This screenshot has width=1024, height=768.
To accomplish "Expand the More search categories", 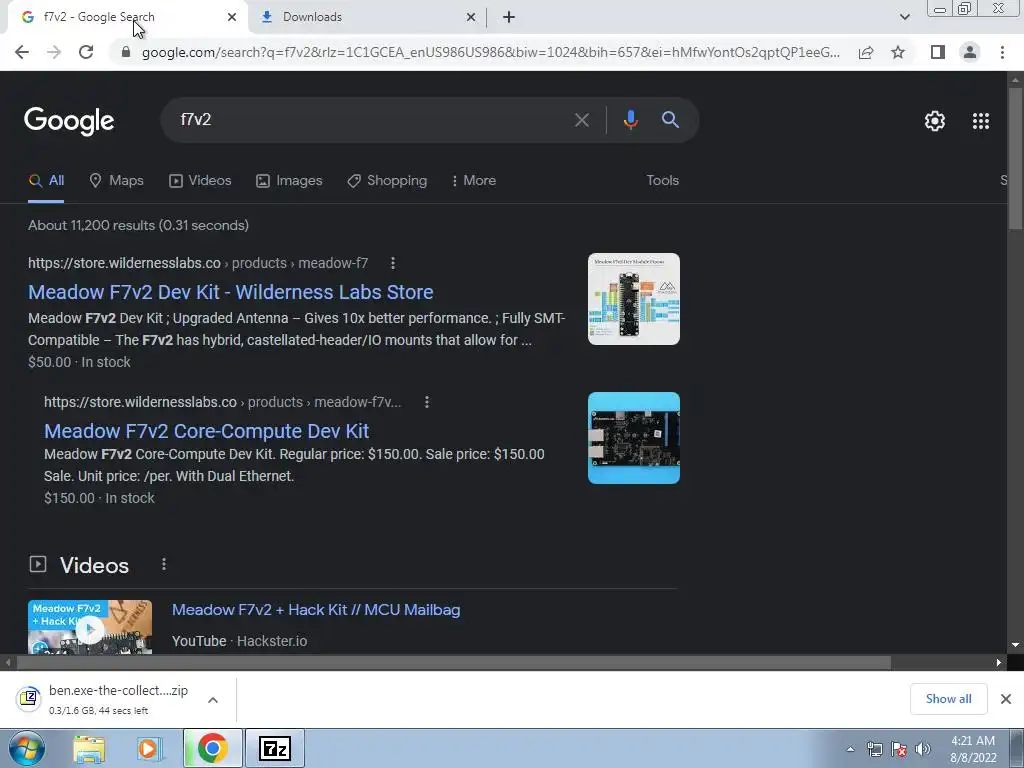I will coord(473,180).
